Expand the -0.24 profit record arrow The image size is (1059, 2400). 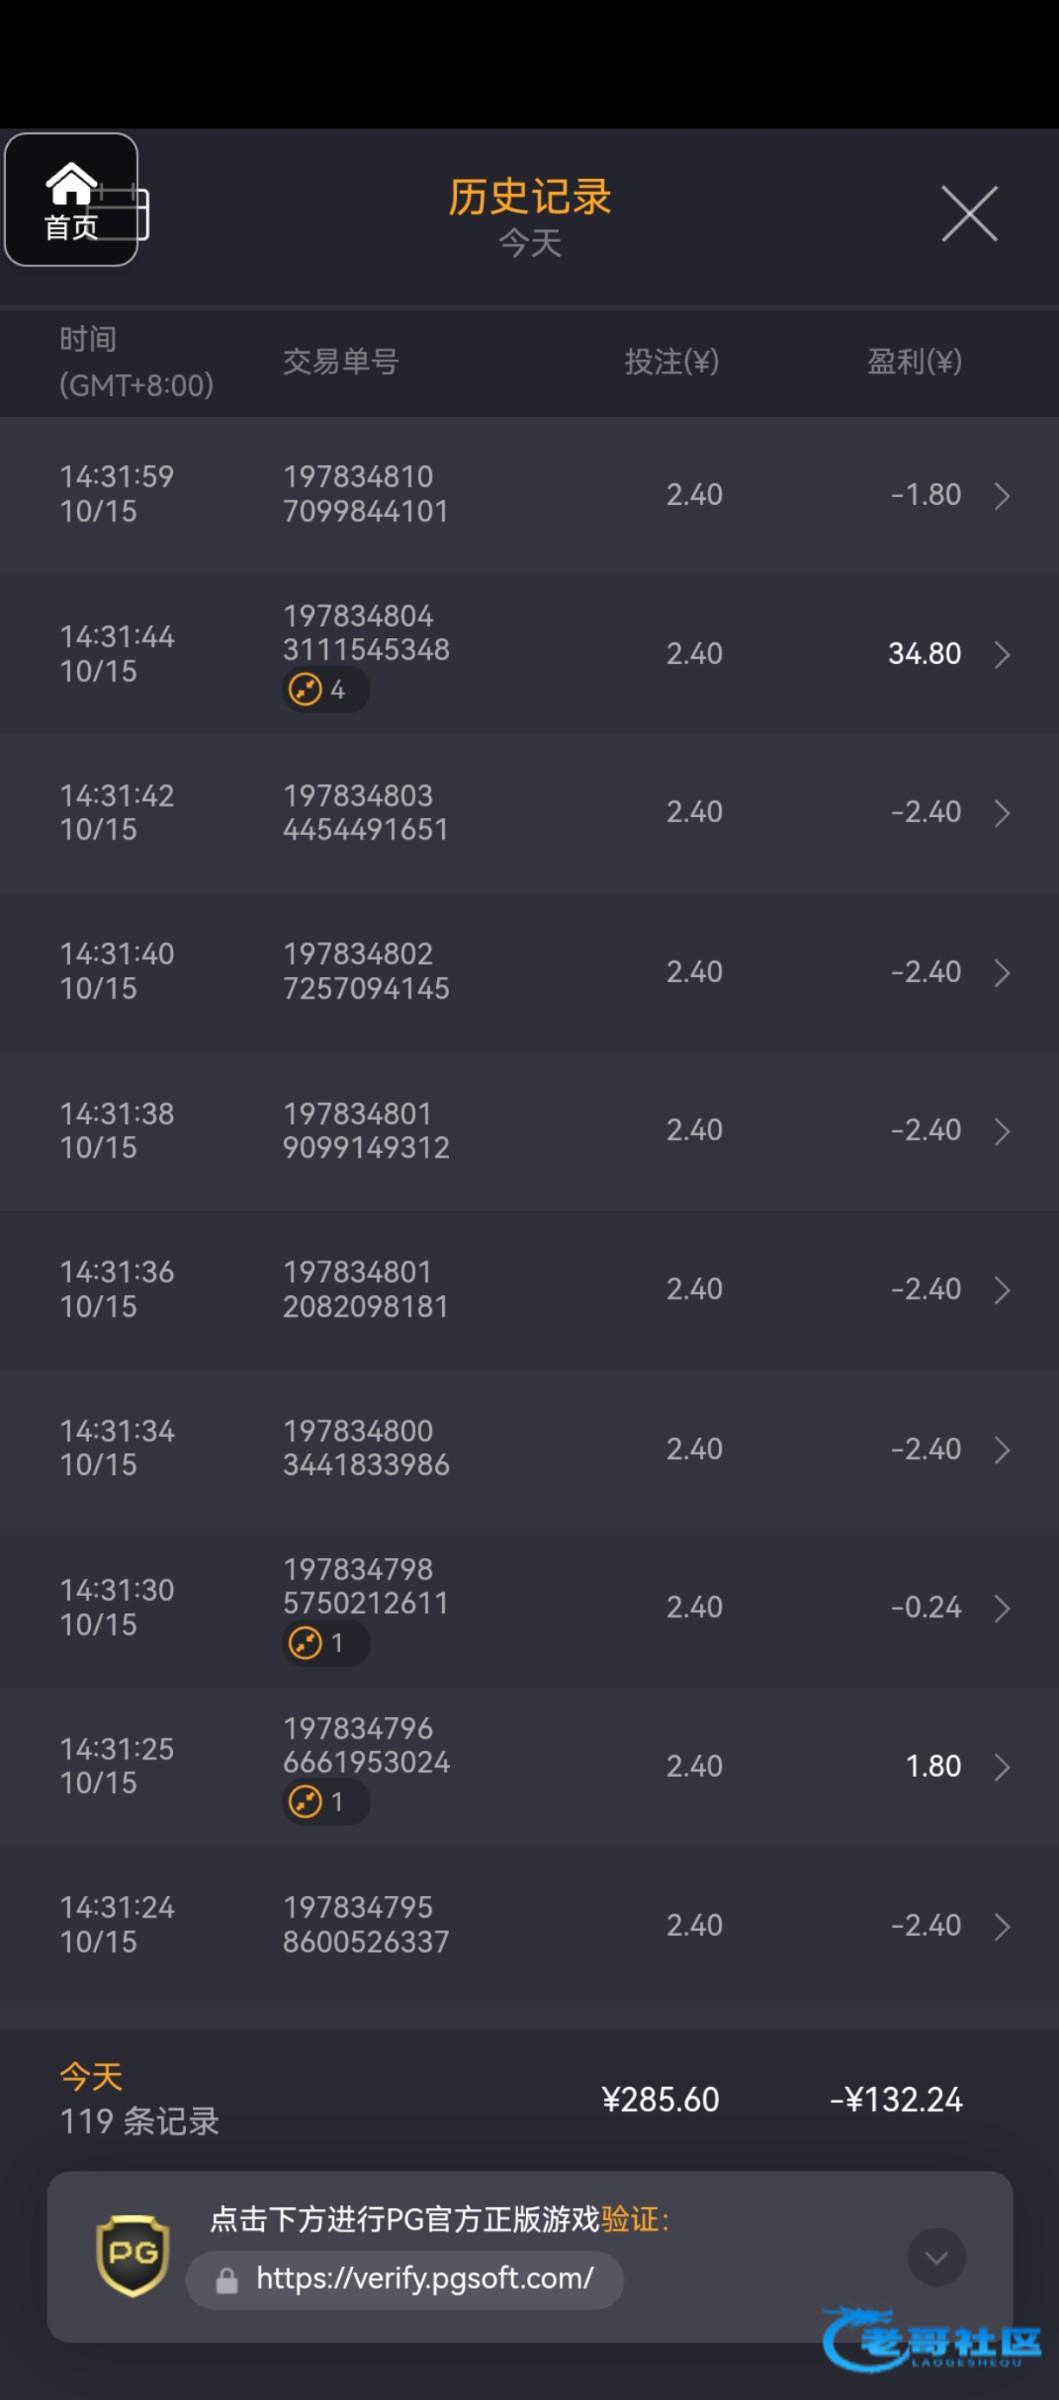1002,1608
